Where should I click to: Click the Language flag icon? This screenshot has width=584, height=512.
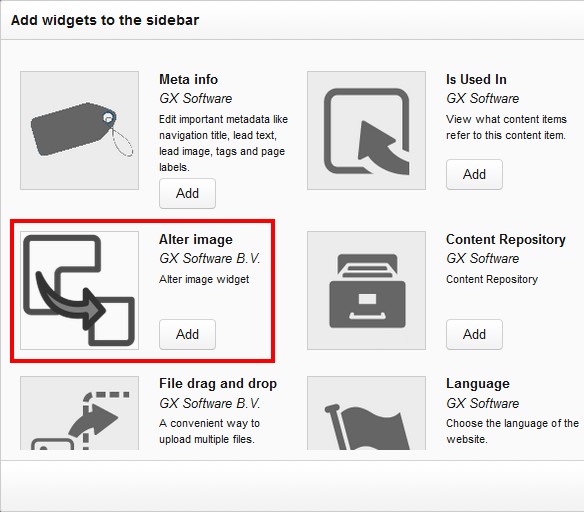(366, 413)
